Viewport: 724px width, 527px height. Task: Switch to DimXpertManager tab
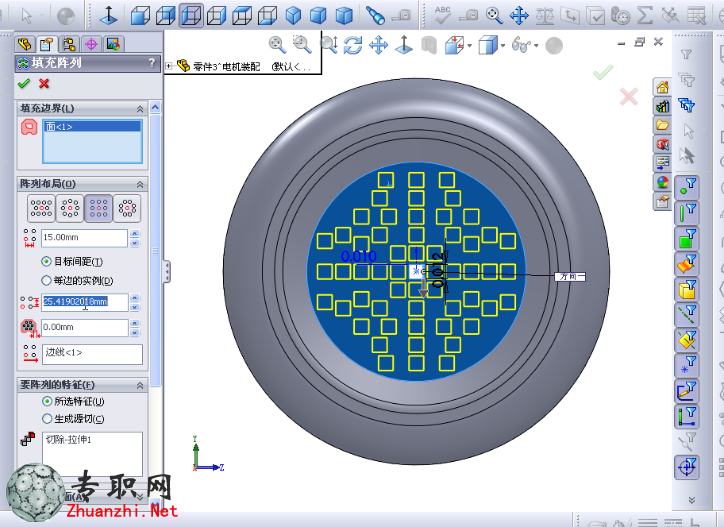[x=91, y=44]
